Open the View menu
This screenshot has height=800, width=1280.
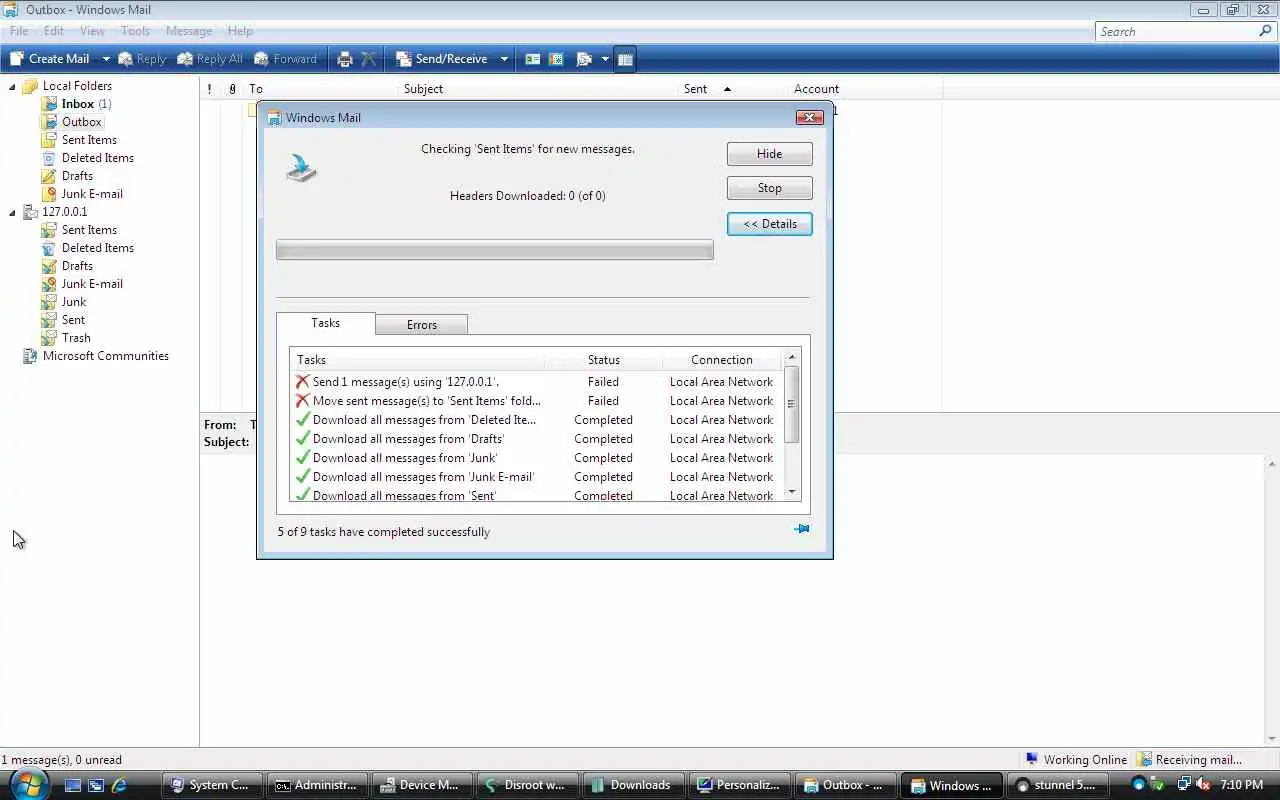pos(92,31)
